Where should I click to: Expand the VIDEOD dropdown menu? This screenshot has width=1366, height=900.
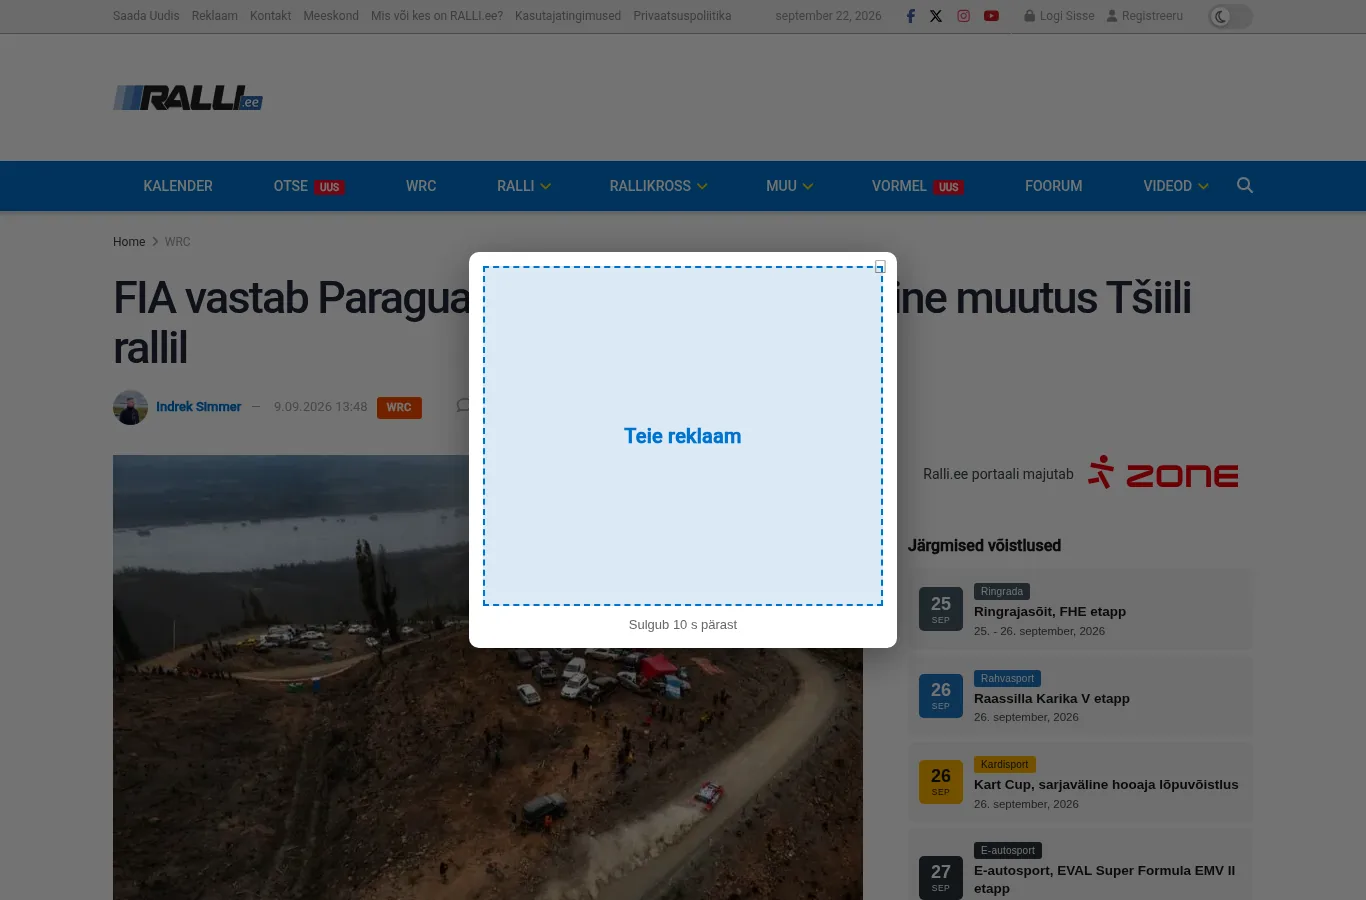coord(1176,186)
